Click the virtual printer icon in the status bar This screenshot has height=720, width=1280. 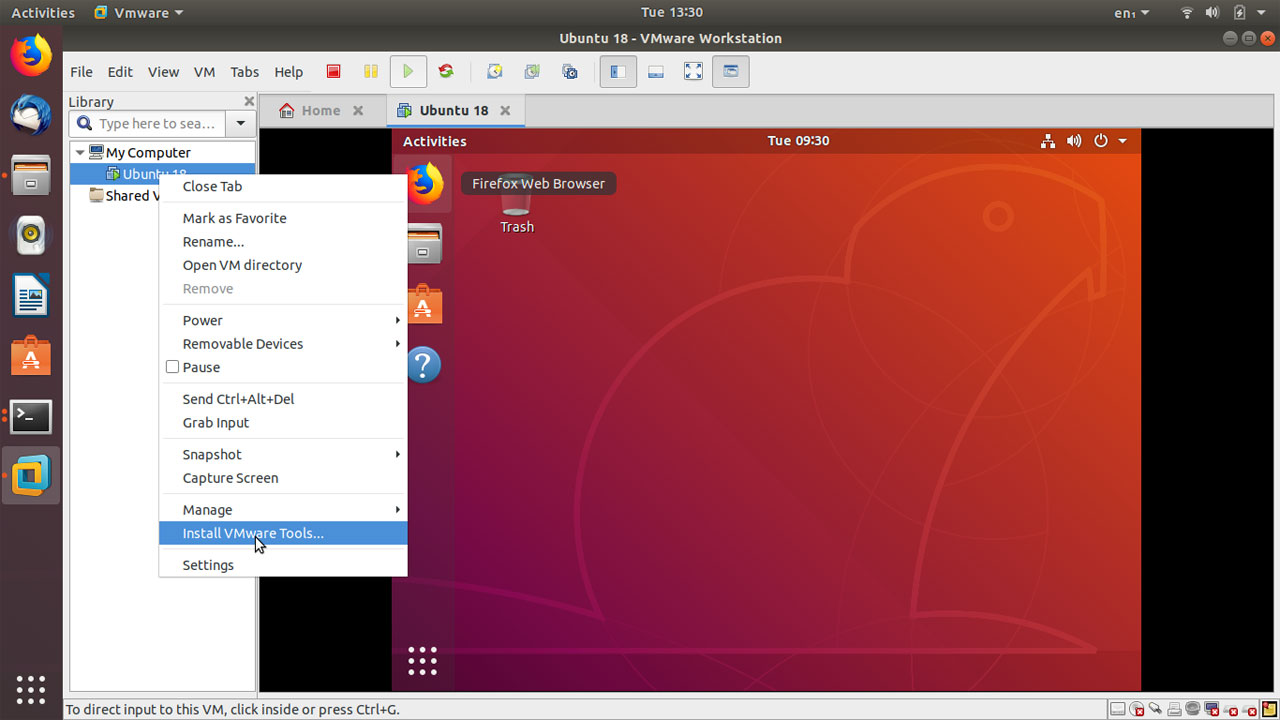coord(1173,709)
